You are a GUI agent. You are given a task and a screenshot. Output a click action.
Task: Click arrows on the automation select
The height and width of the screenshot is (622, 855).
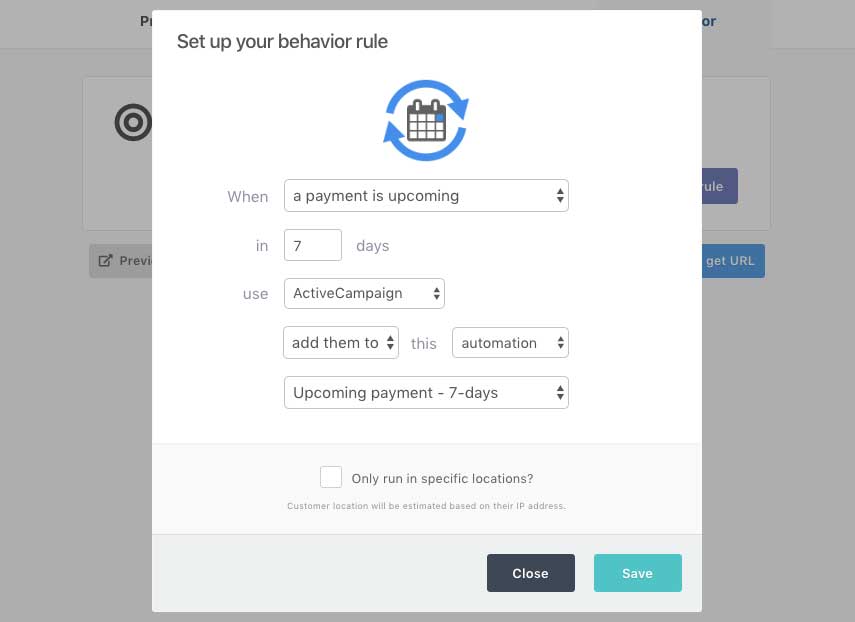(560, 342)
